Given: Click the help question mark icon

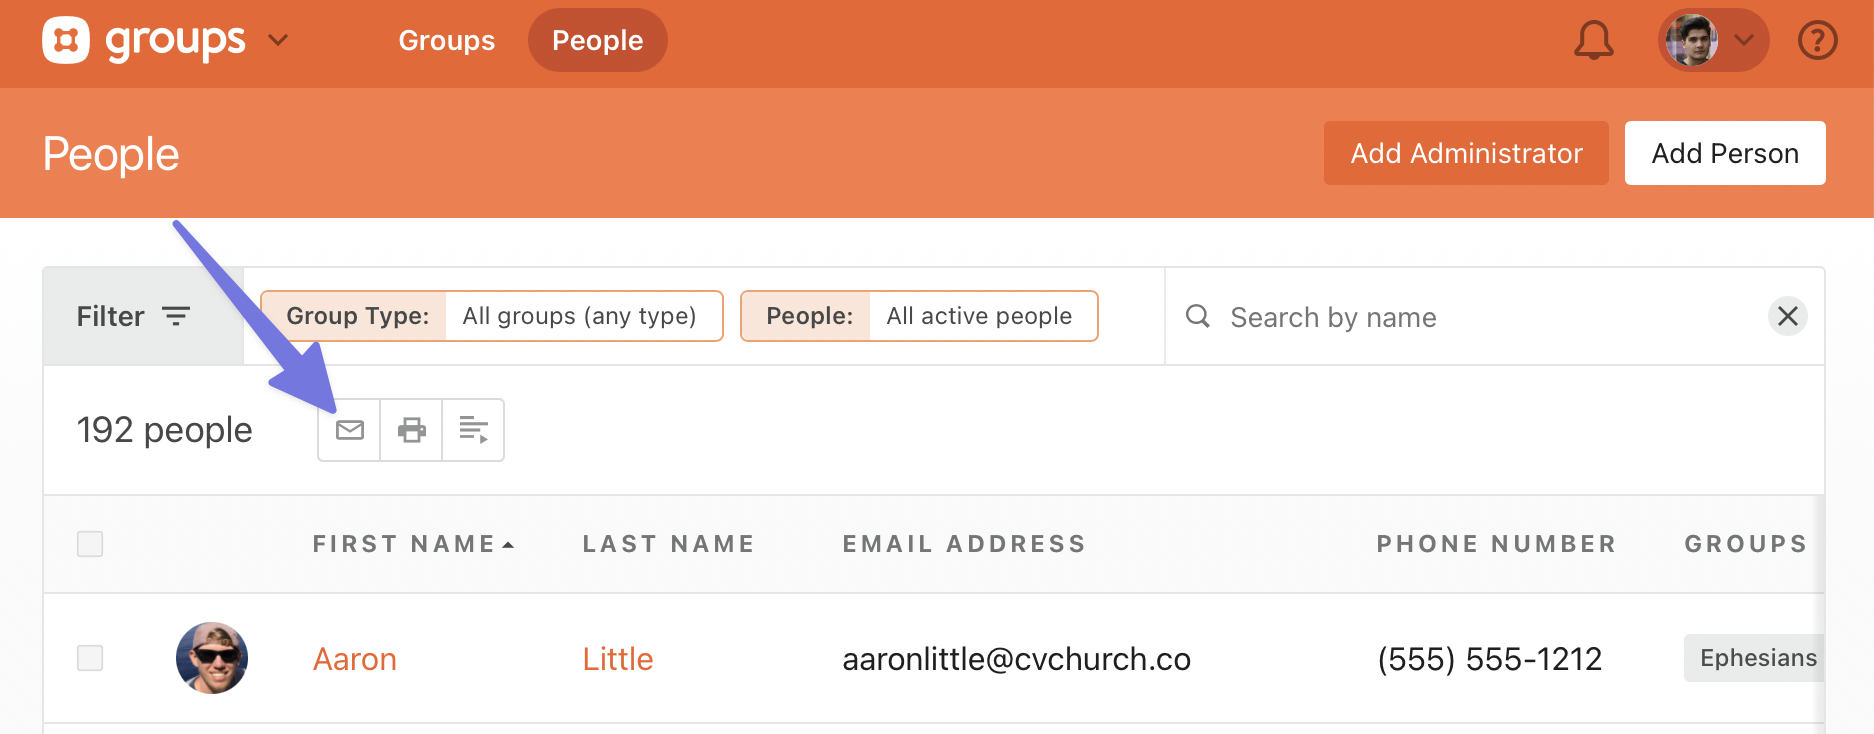Looking at the screenshot, I should [1817, 40].
